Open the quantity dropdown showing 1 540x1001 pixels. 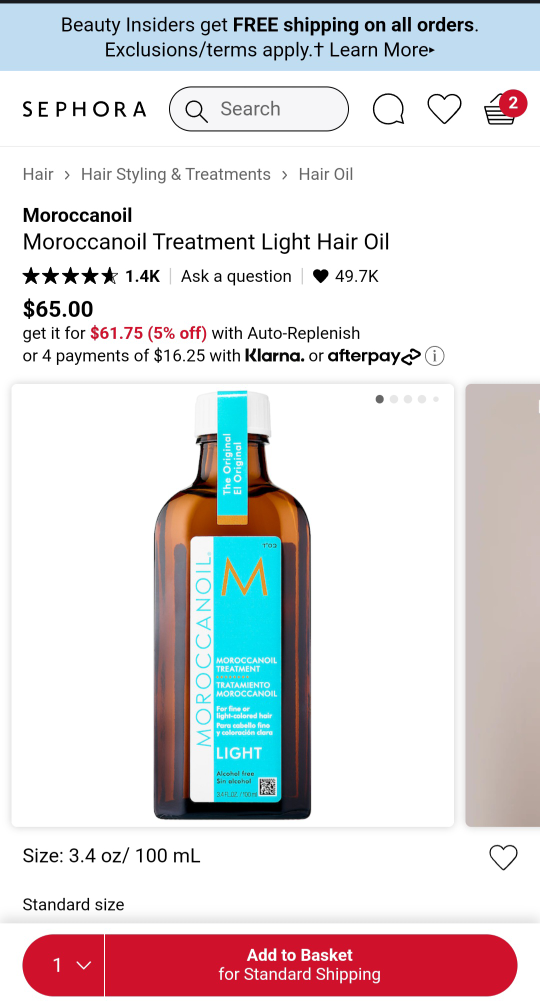(x=64, y=965)
